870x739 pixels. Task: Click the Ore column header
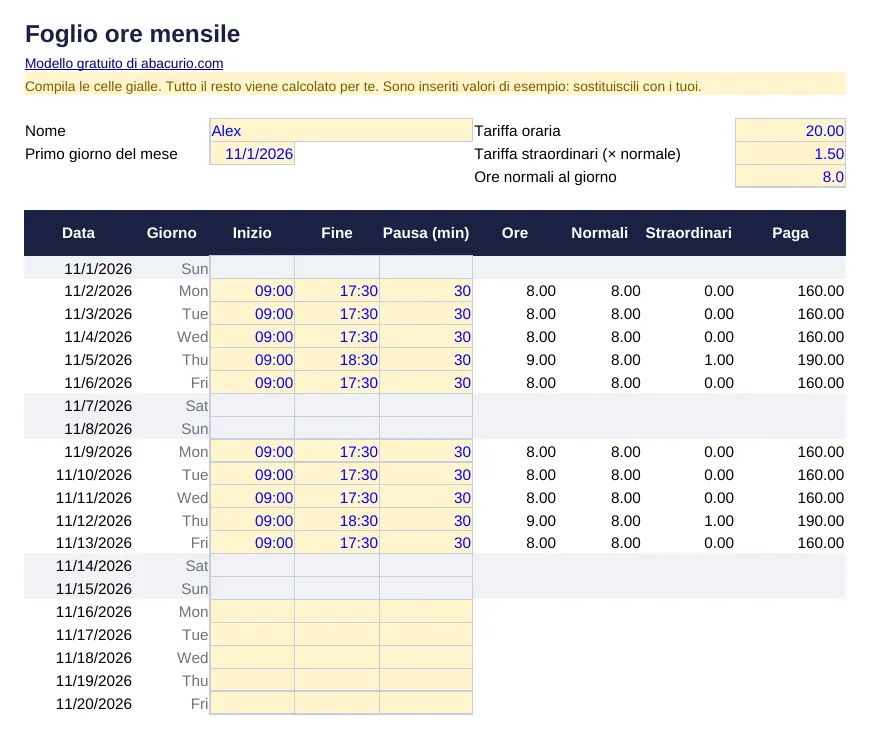[x=515, y=232]
